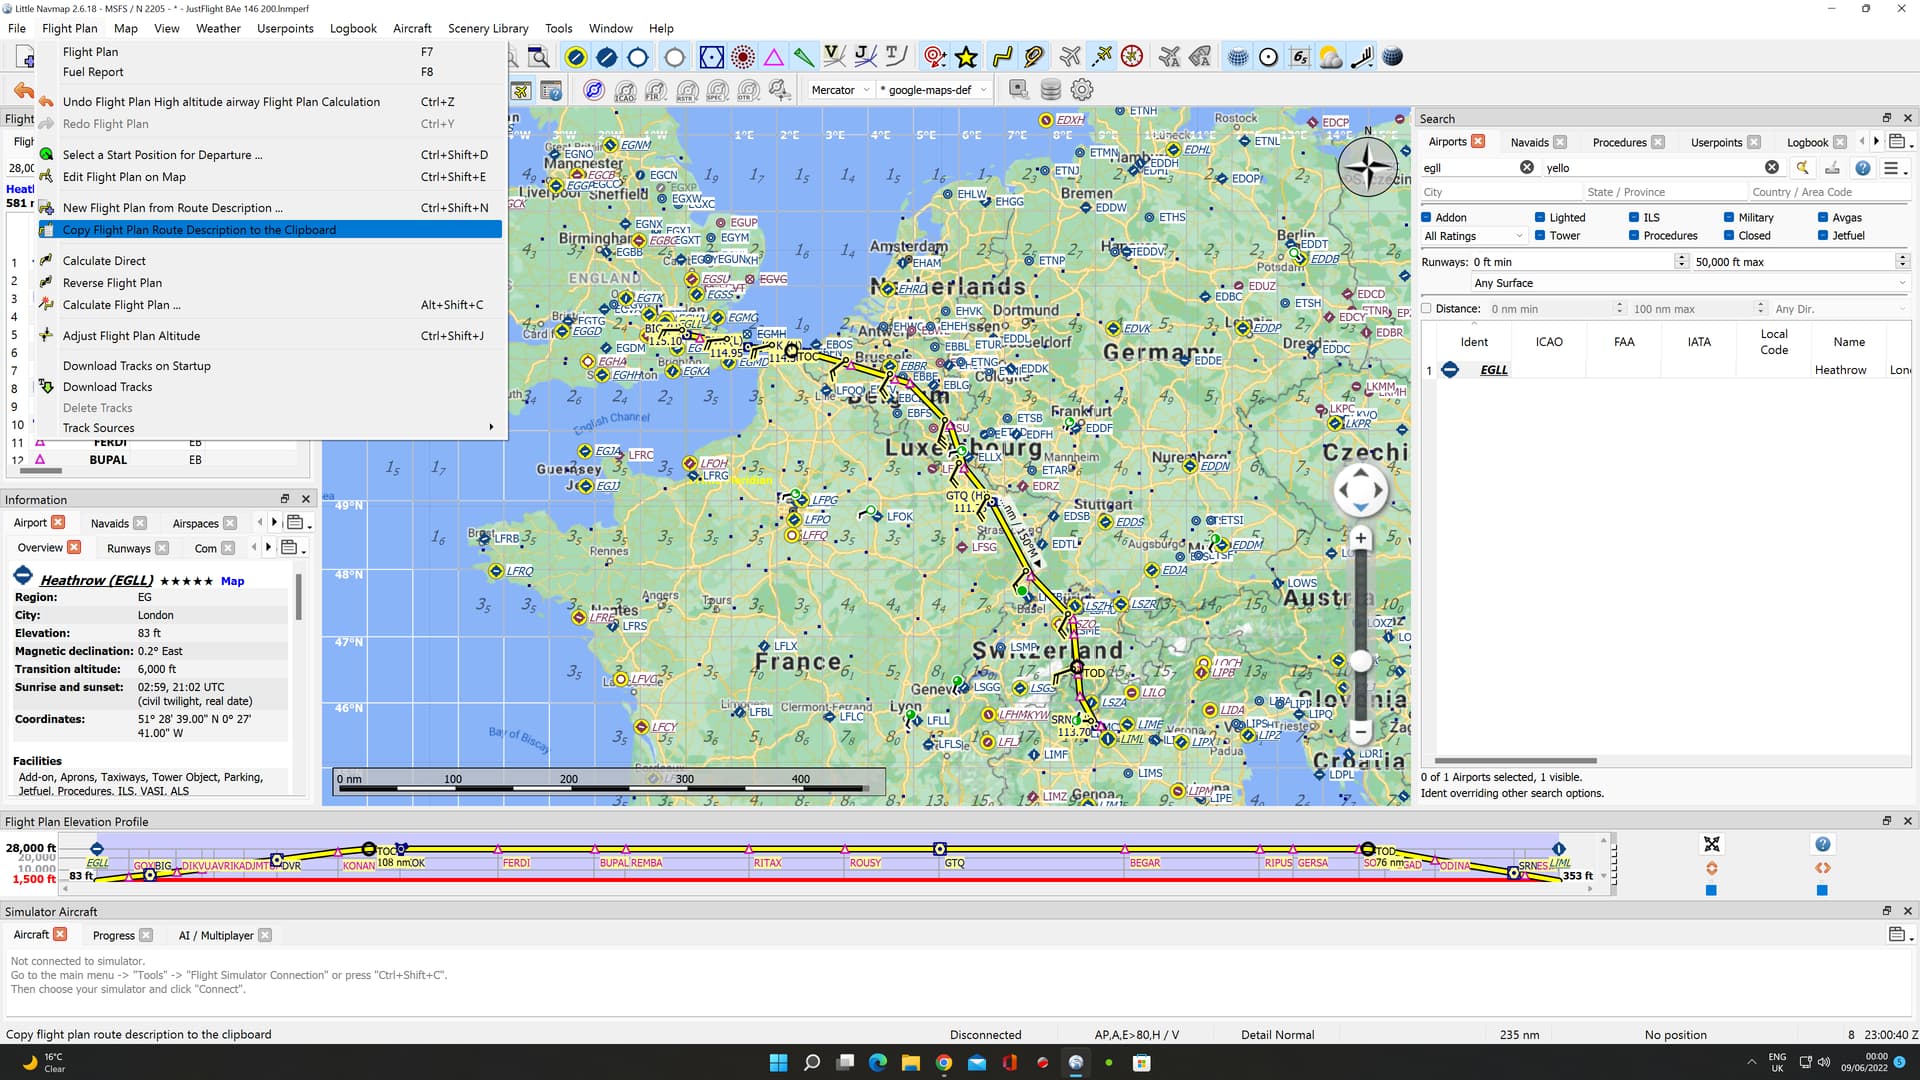Open the Any Surface dropdown
Screen dimensions: 1920x1080
pyautogui.click(x=1688, y=283)
